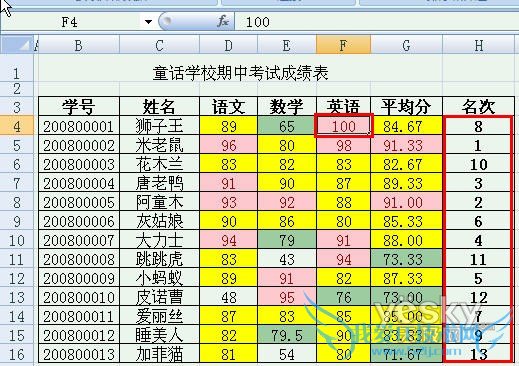Select column D header

click(x=228, y=45)
